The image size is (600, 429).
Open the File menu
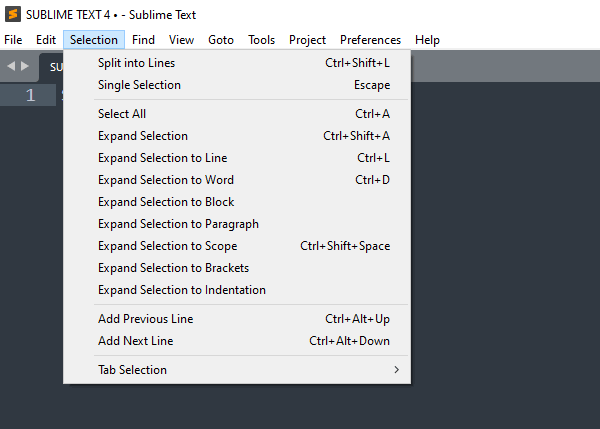click(x=13, y=40)
